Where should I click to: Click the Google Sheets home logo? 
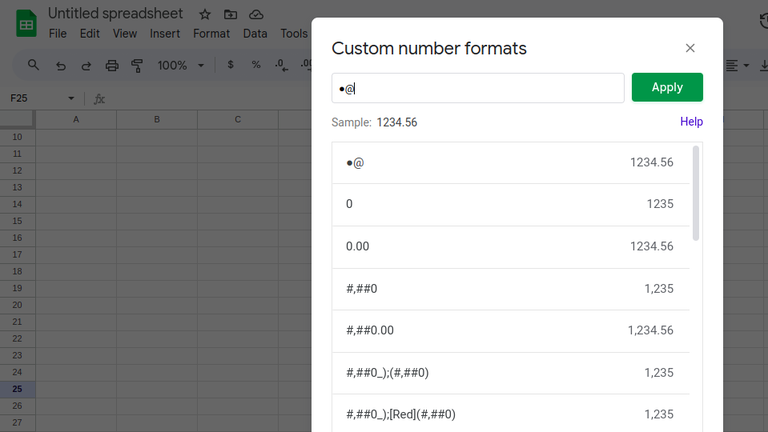click(x=26, y=22)
